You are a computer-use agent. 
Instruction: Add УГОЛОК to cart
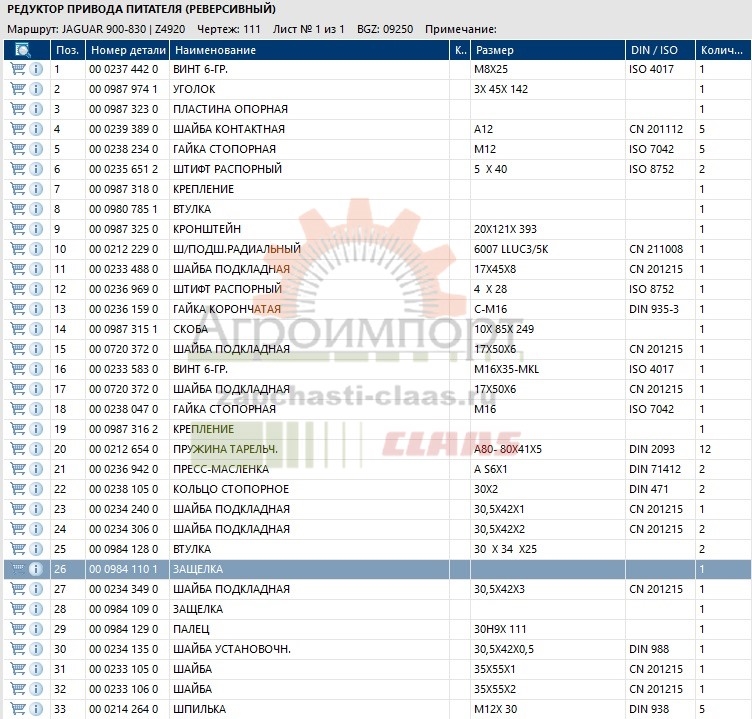tap(18, 89)
